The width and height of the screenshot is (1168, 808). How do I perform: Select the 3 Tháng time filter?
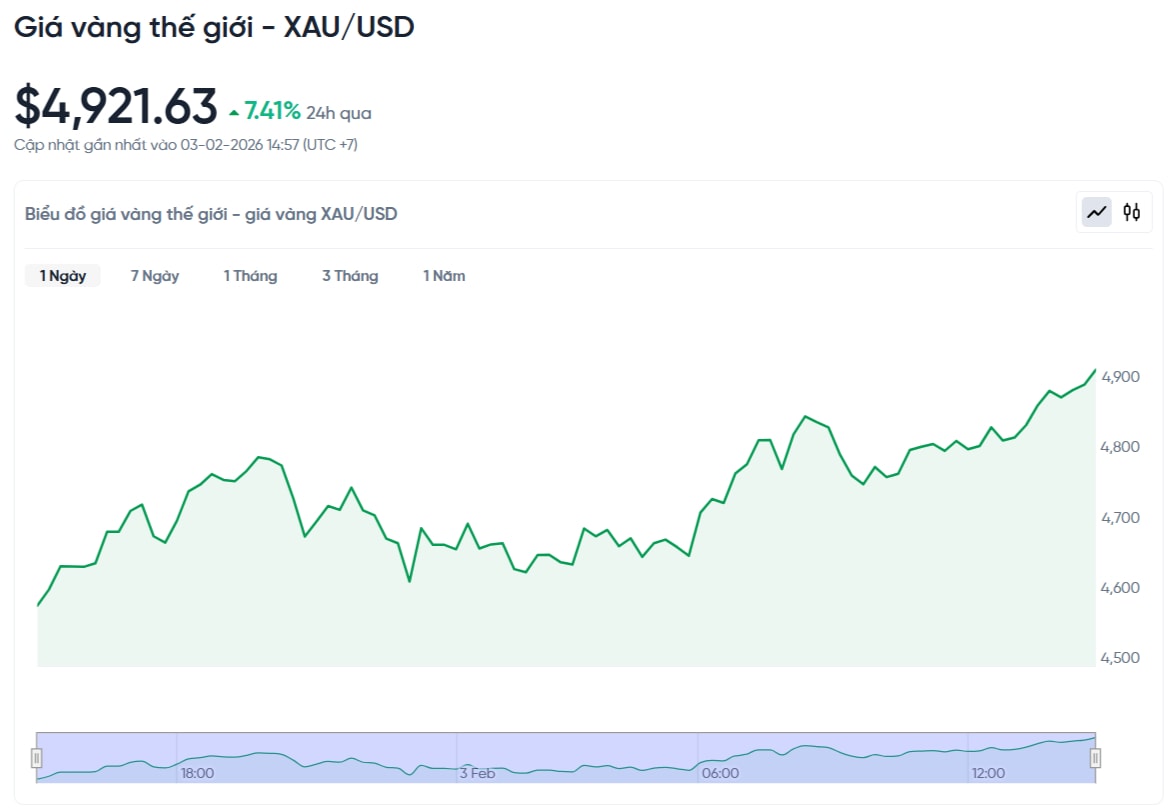[350, 275]
